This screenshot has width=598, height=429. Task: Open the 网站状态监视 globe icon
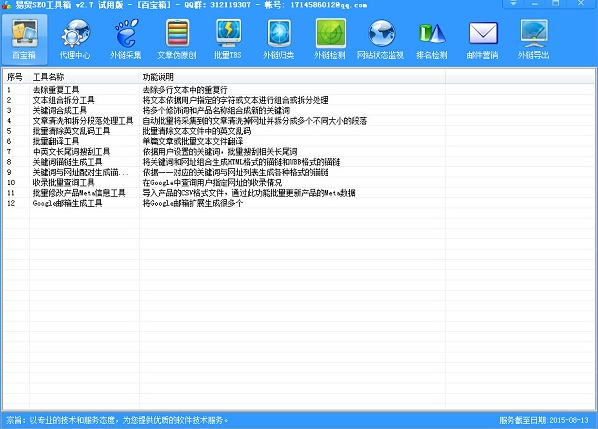point(381,39)
